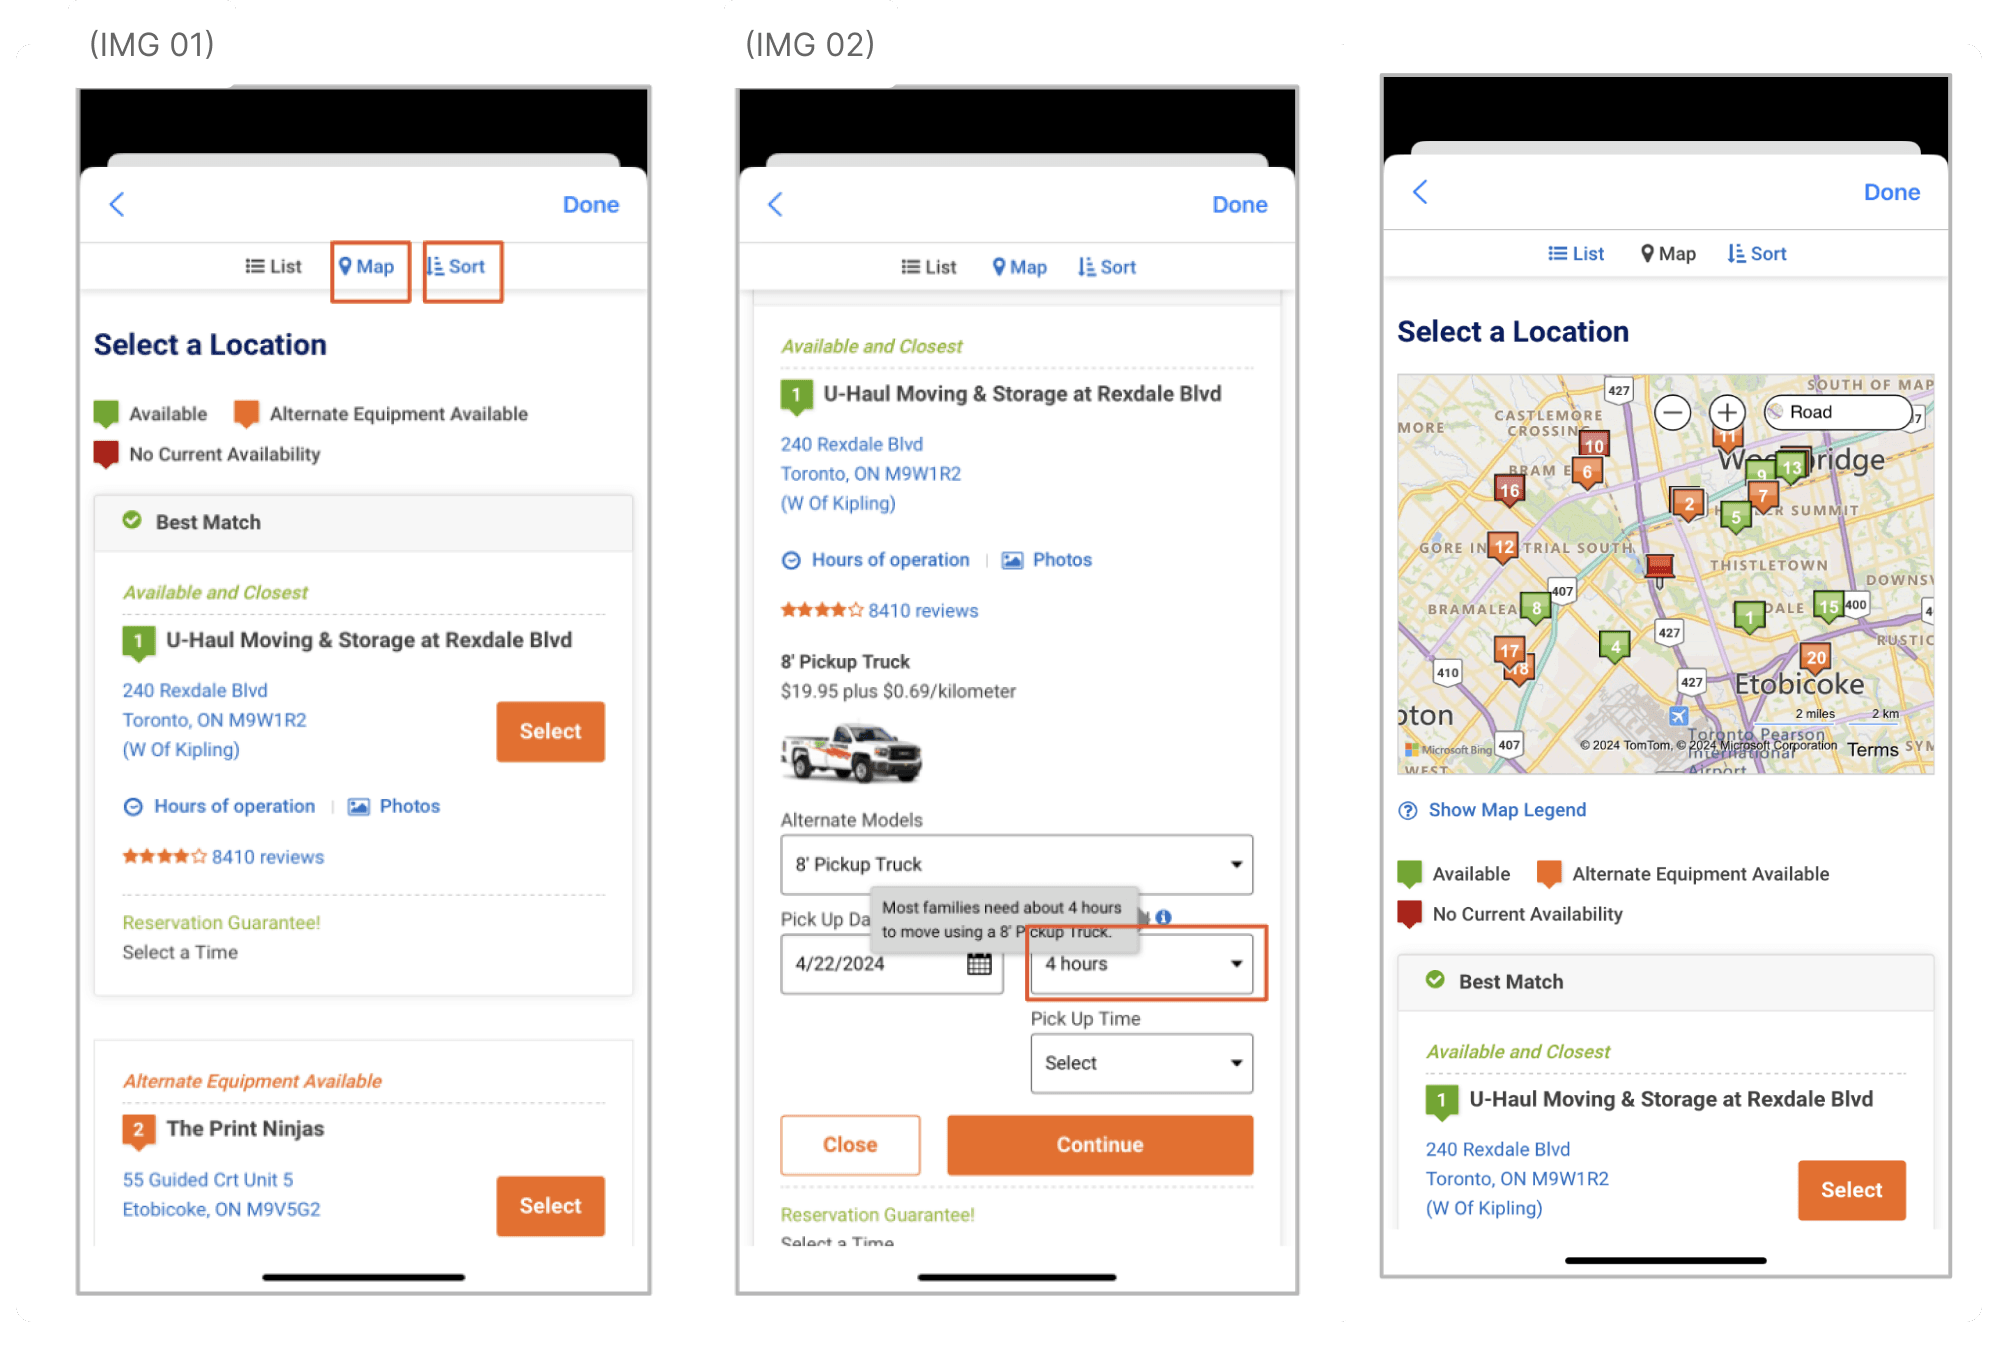Select map pin number 7
Viewport: 2008px width, 1354px height.
point(1763,495)
